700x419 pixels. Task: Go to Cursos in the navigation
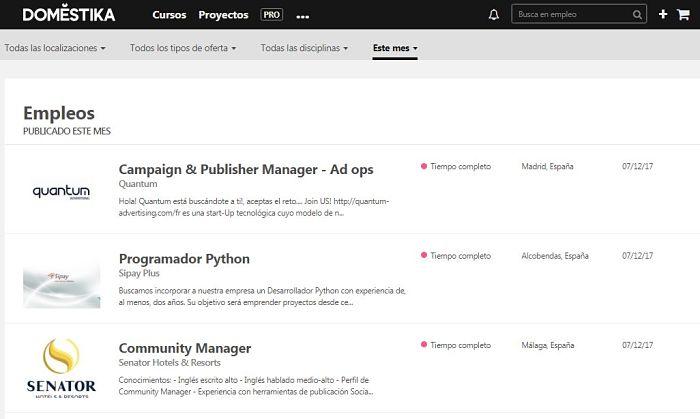click(x=169, y=15)
